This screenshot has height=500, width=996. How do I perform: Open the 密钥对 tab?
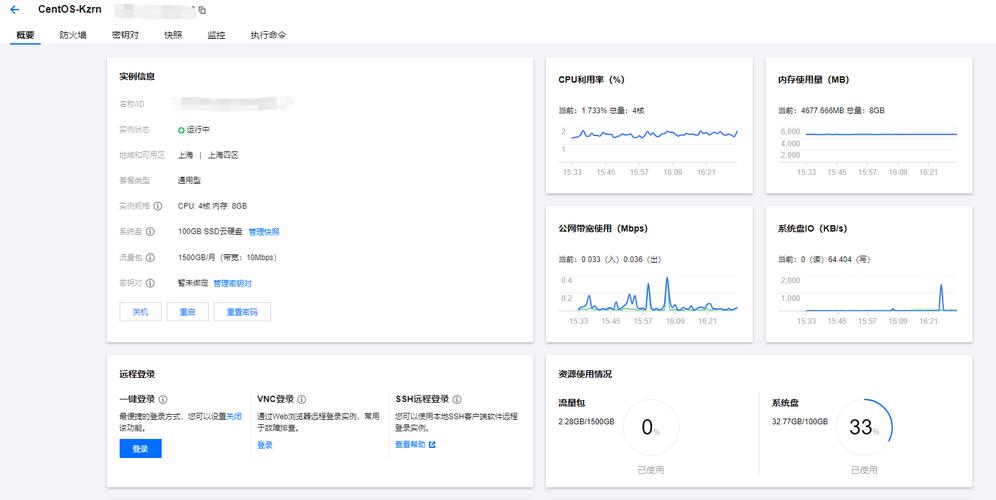click(125, 35)
